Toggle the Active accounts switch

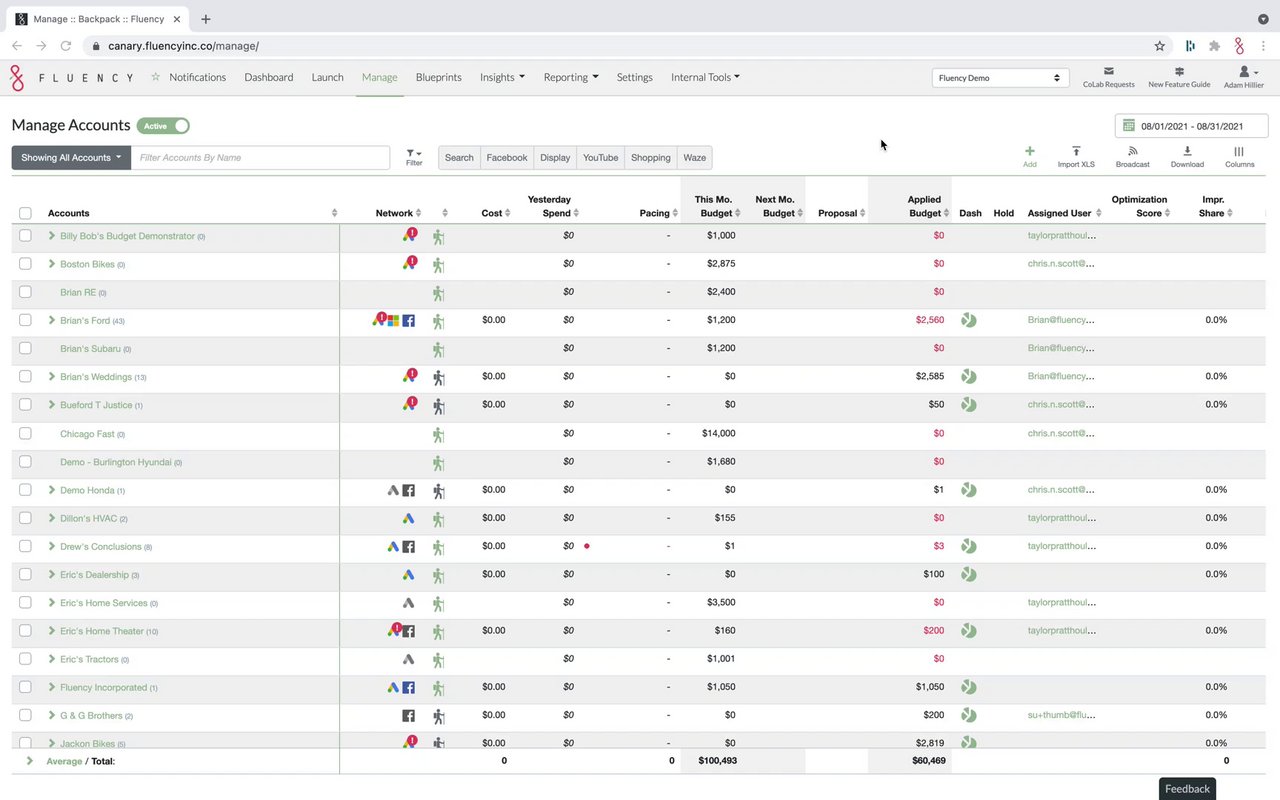point(163,126)
